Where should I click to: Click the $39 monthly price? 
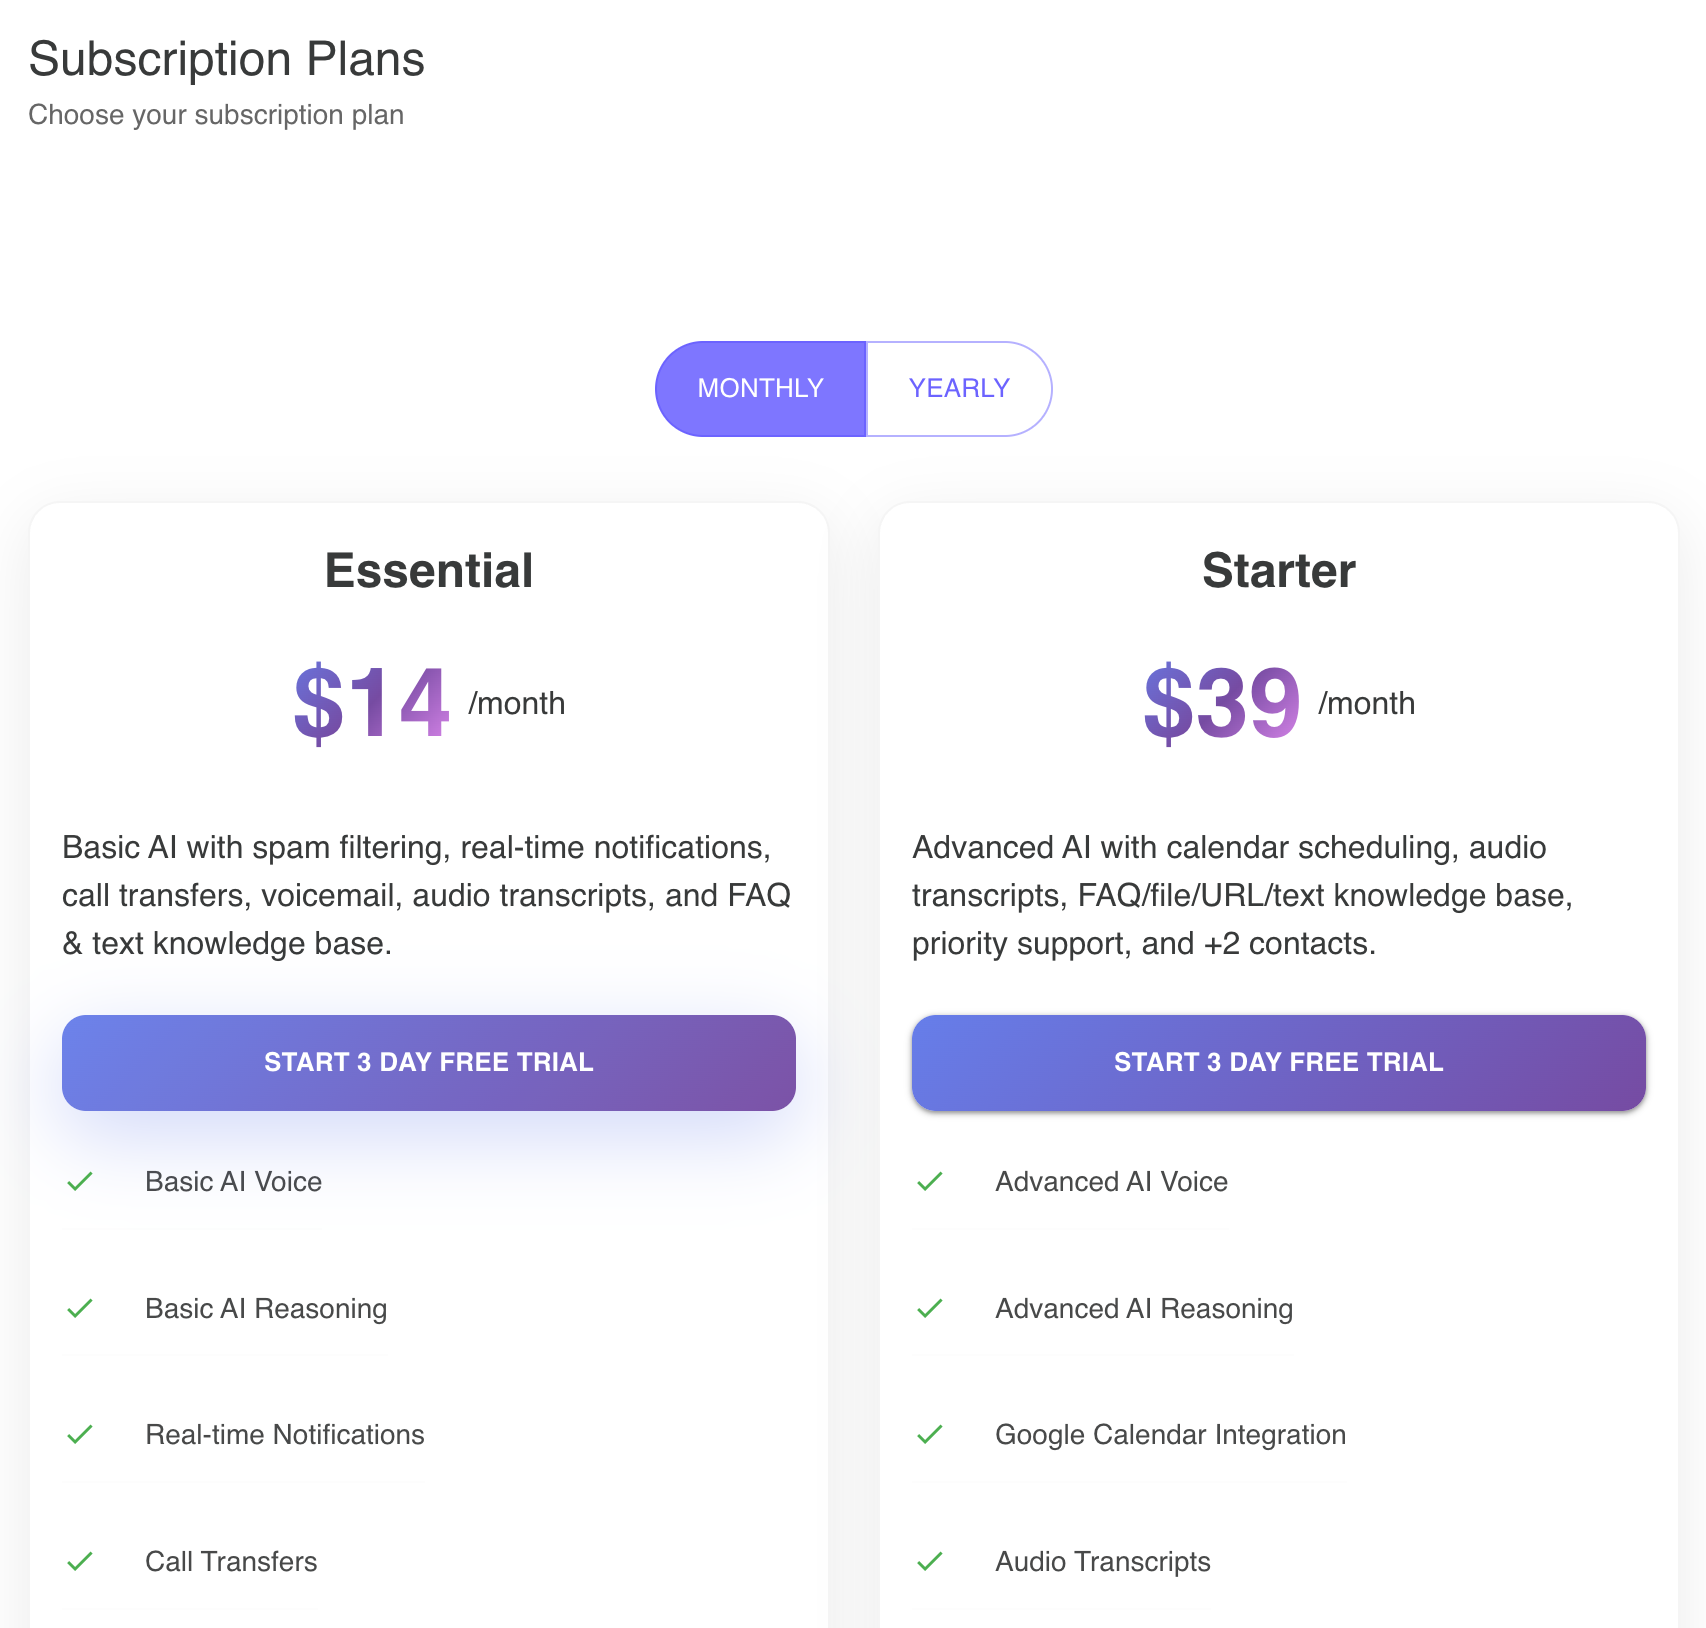[1221, 705]
